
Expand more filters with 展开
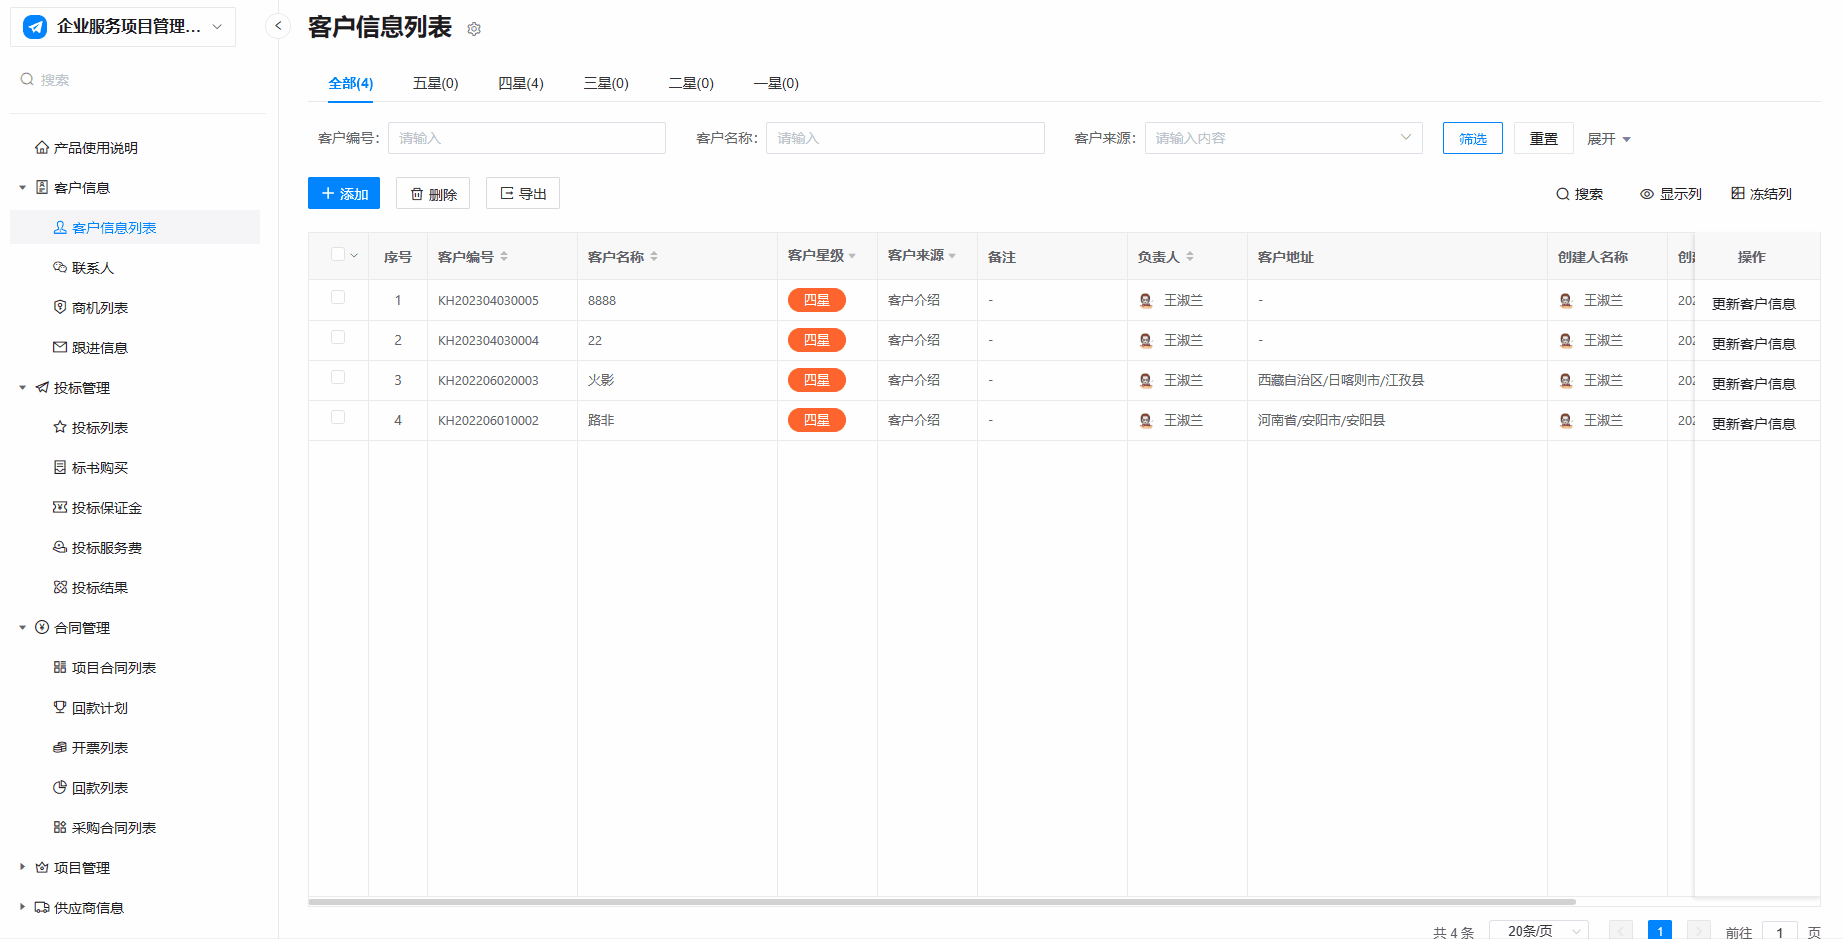(x=1608, y=139)
